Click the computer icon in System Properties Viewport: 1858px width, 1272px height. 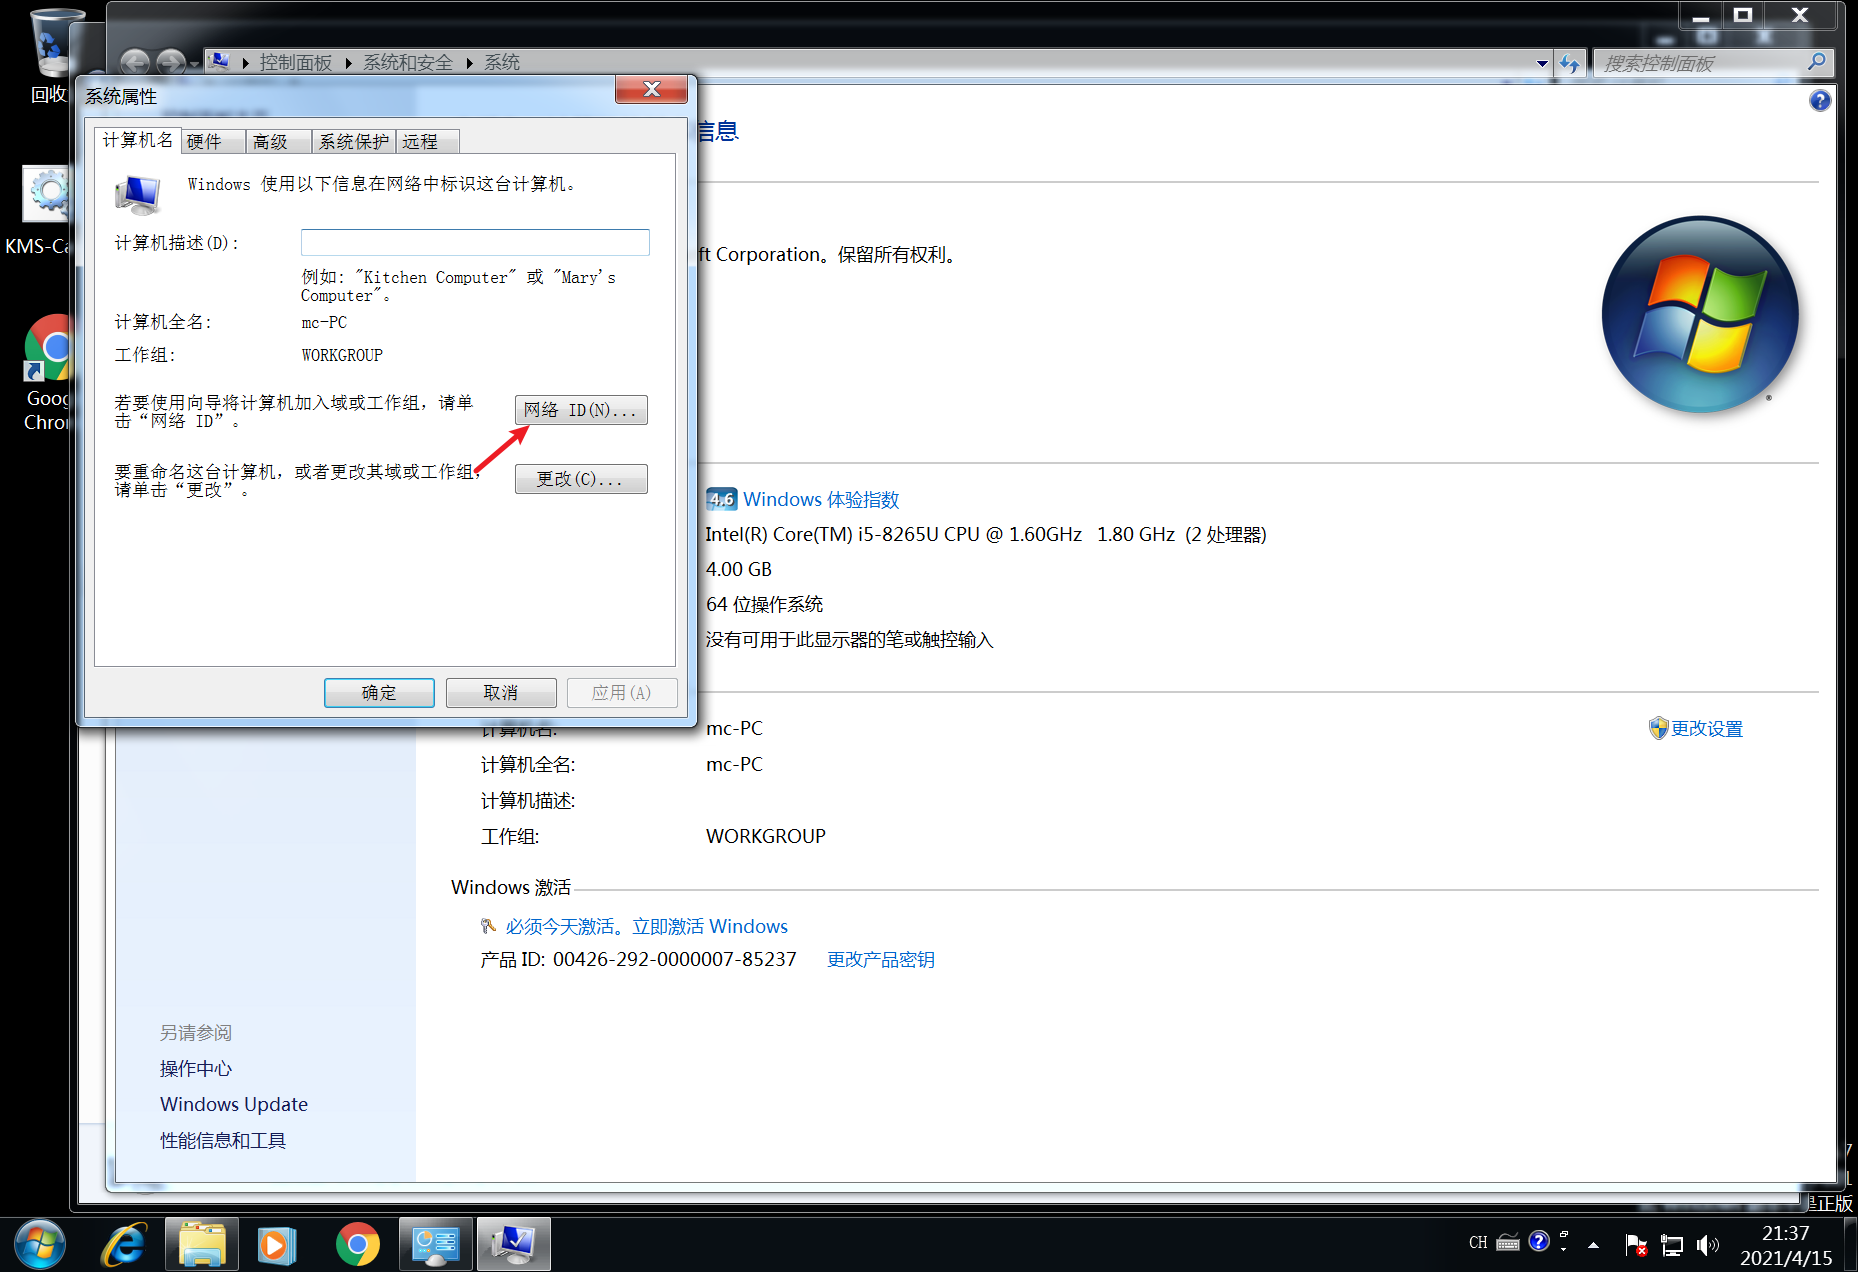[138, 194]
